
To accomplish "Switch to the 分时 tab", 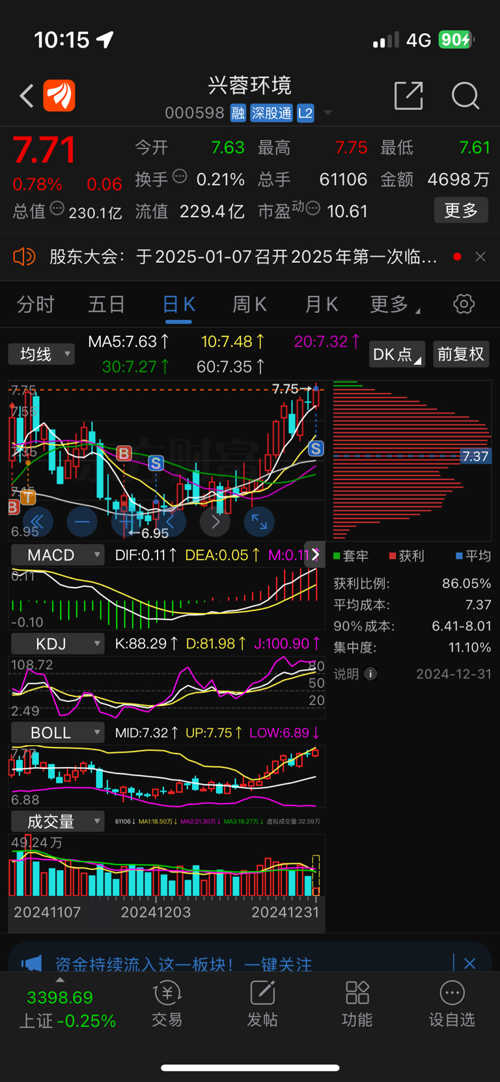I will pyautogui.click(x=35, y=304).
